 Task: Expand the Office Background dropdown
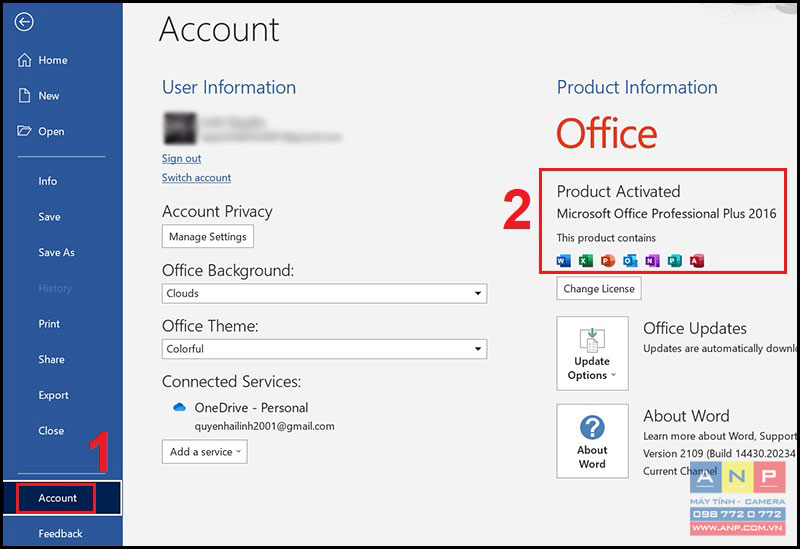pos(324,293)
